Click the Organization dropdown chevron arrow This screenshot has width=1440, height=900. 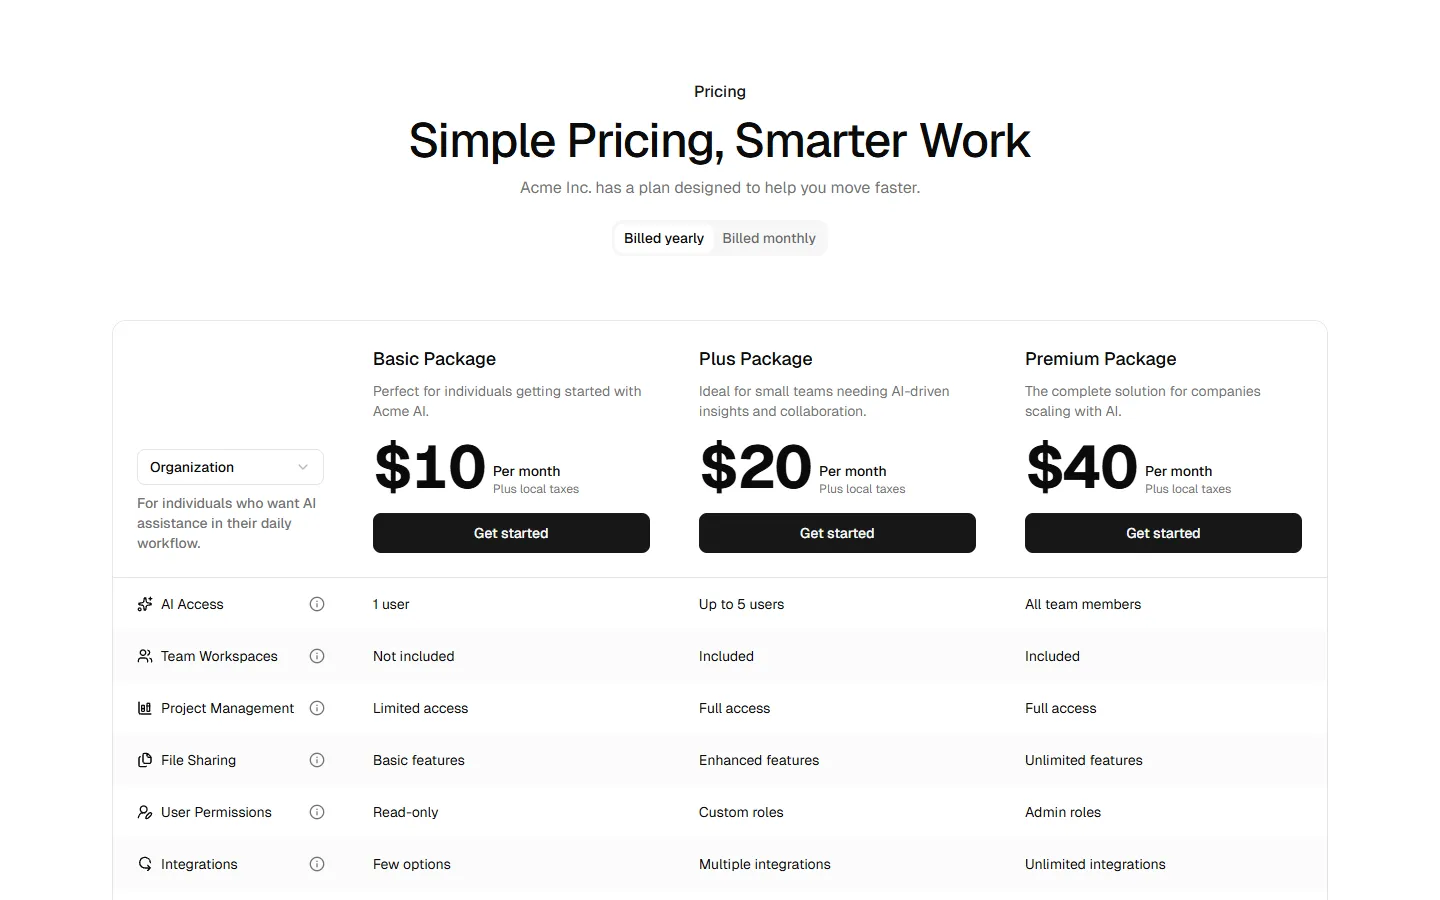pos(302,467)
